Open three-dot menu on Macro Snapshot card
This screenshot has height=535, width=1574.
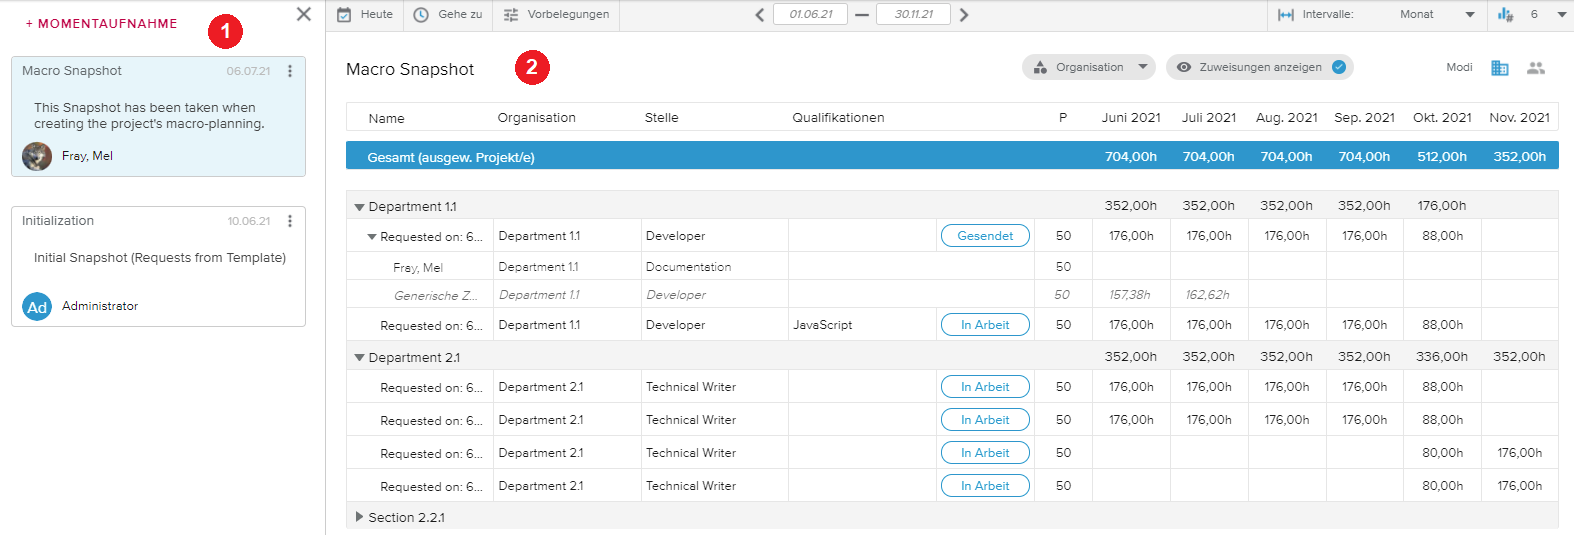click(x=290, y=71)
